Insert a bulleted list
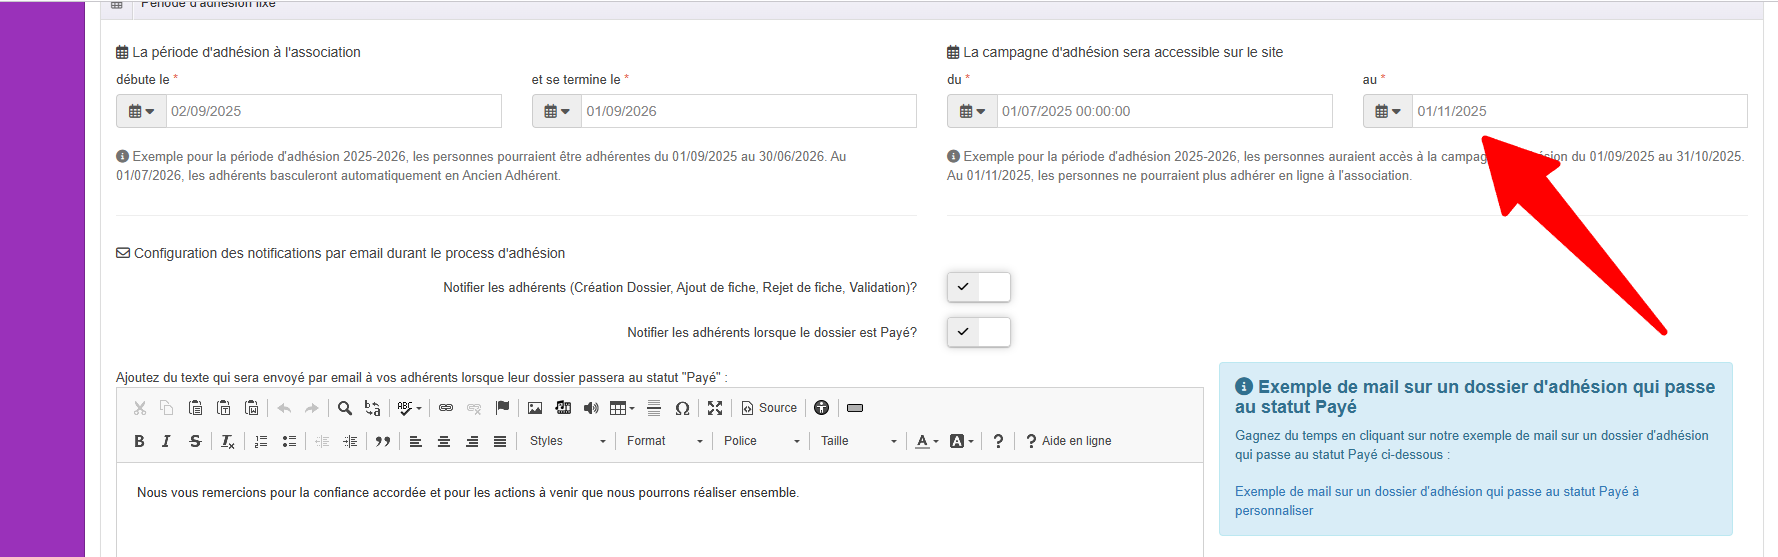 tap(289, 441)
